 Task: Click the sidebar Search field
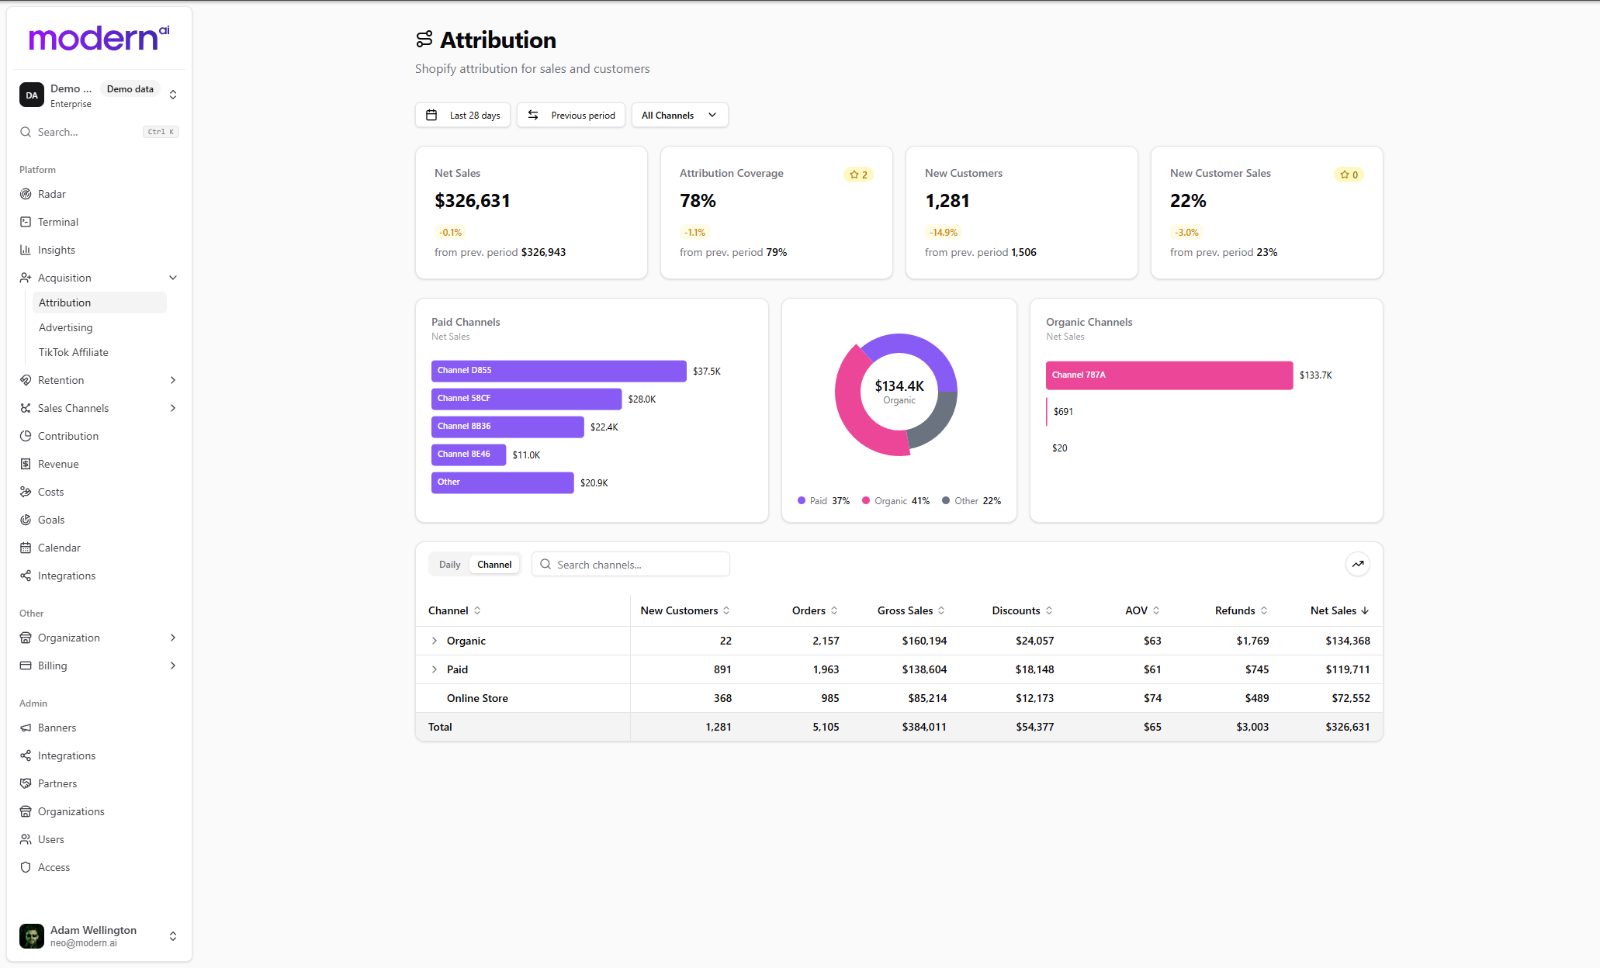(99, 132)
